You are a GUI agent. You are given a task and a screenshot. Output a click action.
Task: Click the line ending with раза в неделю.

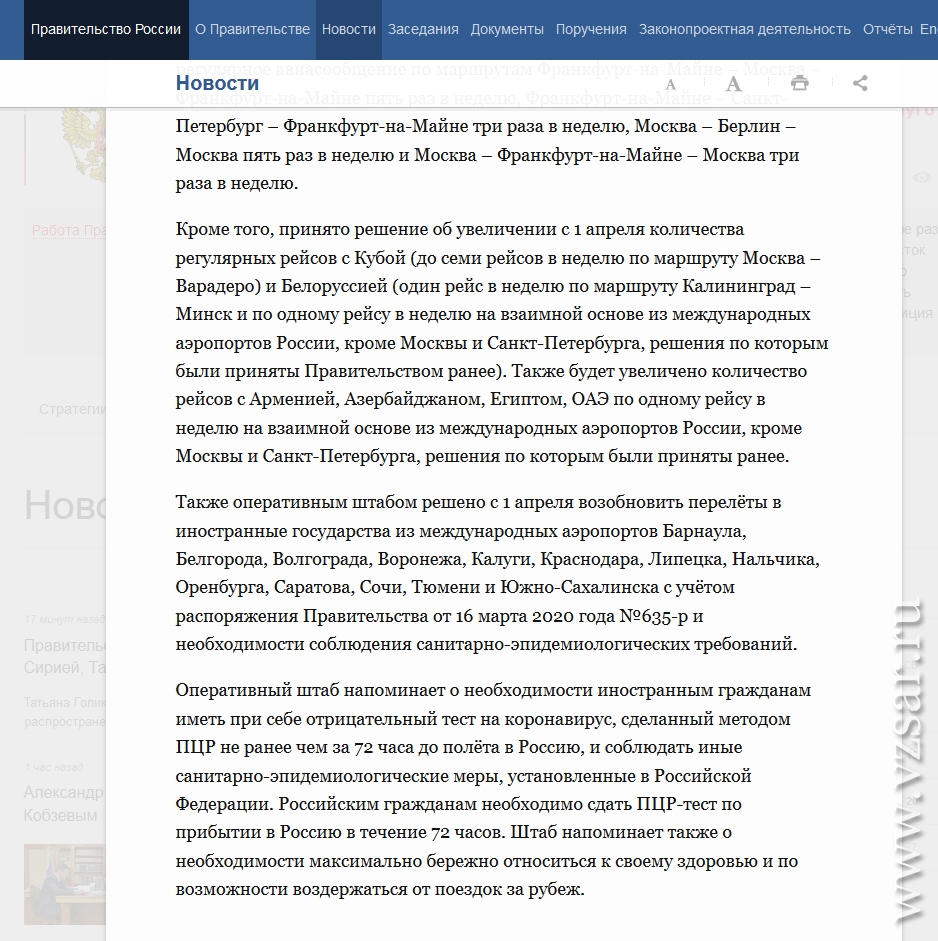pos(236,183)
